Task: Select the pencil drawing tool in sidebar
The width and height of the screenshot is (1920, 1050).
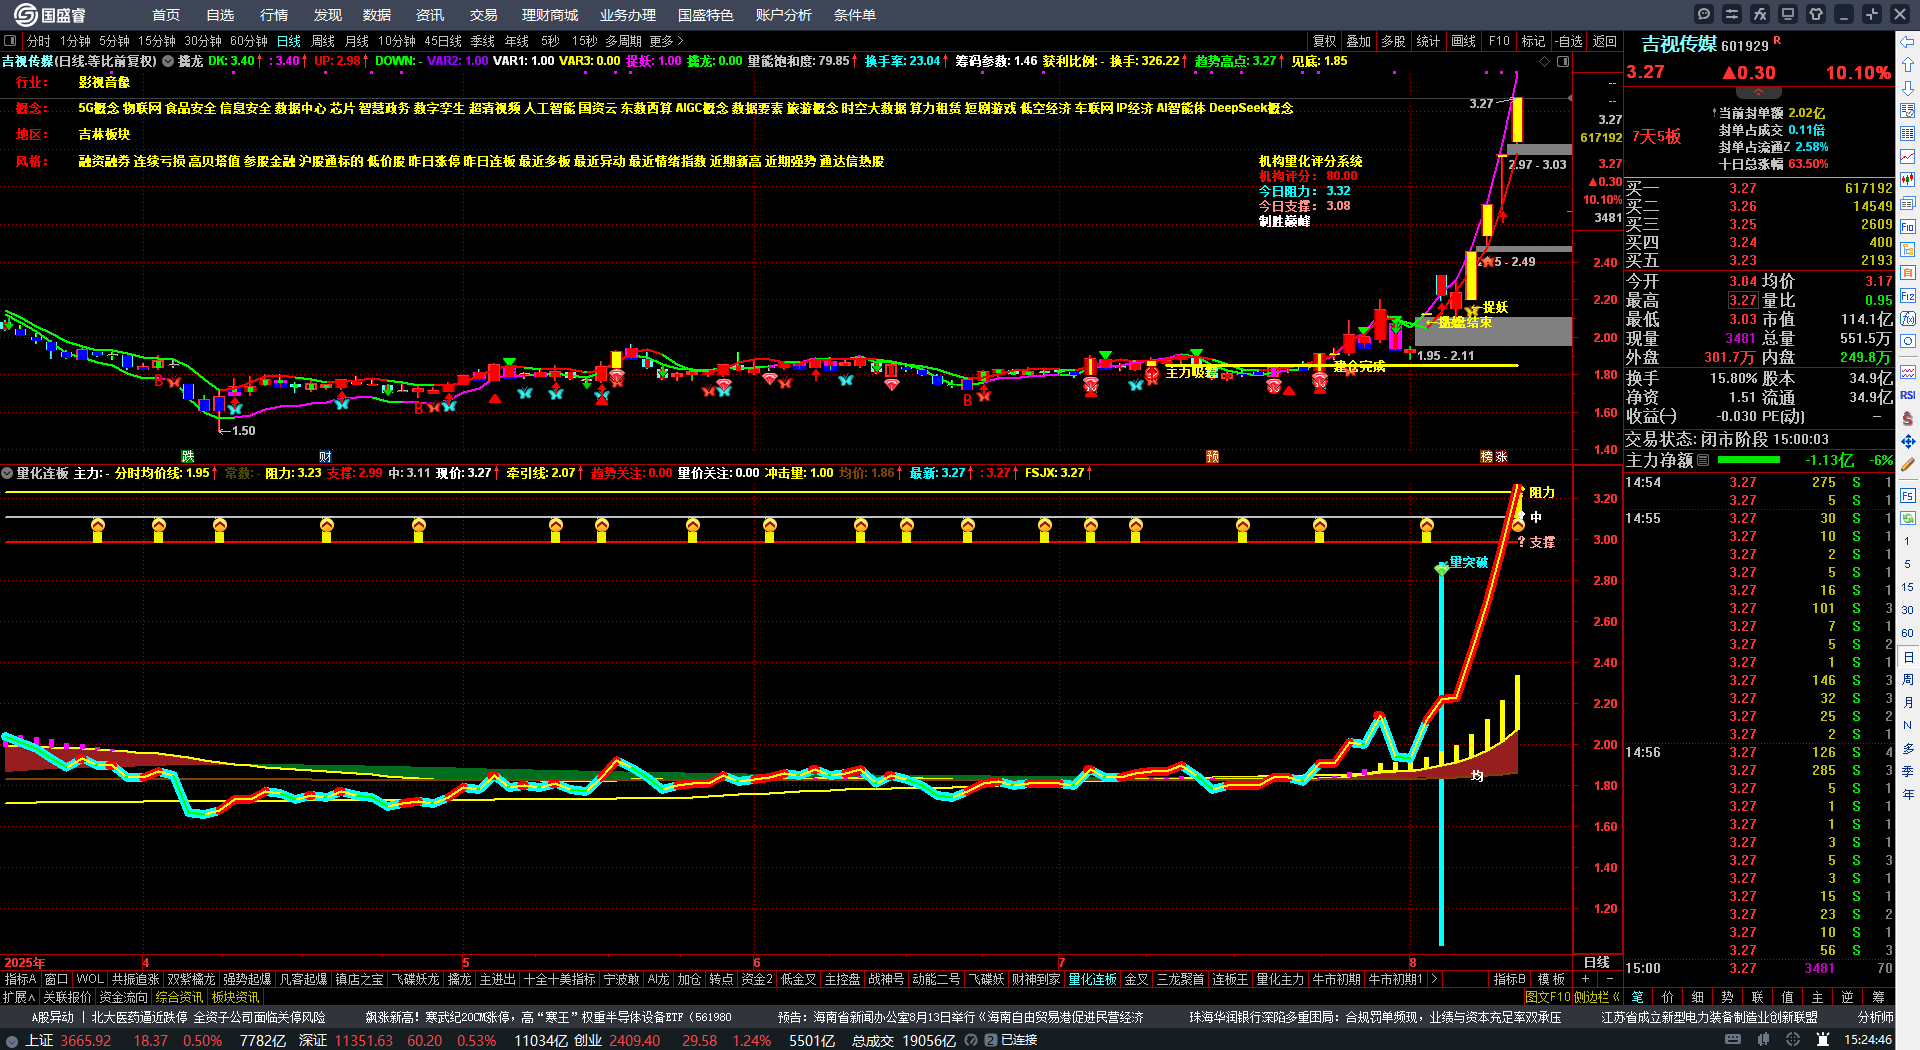Action: point(1908,464)
